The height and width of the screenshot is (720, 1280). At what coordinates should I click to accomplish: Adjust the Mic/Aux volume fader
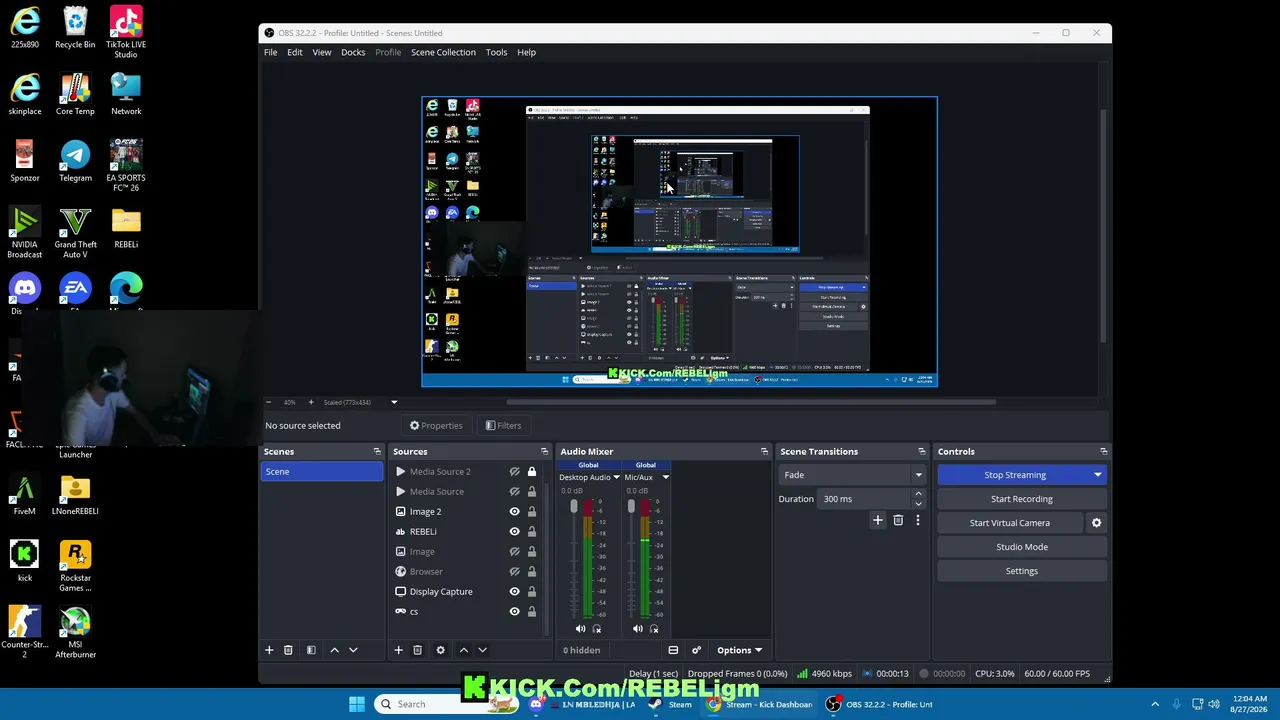631,506
